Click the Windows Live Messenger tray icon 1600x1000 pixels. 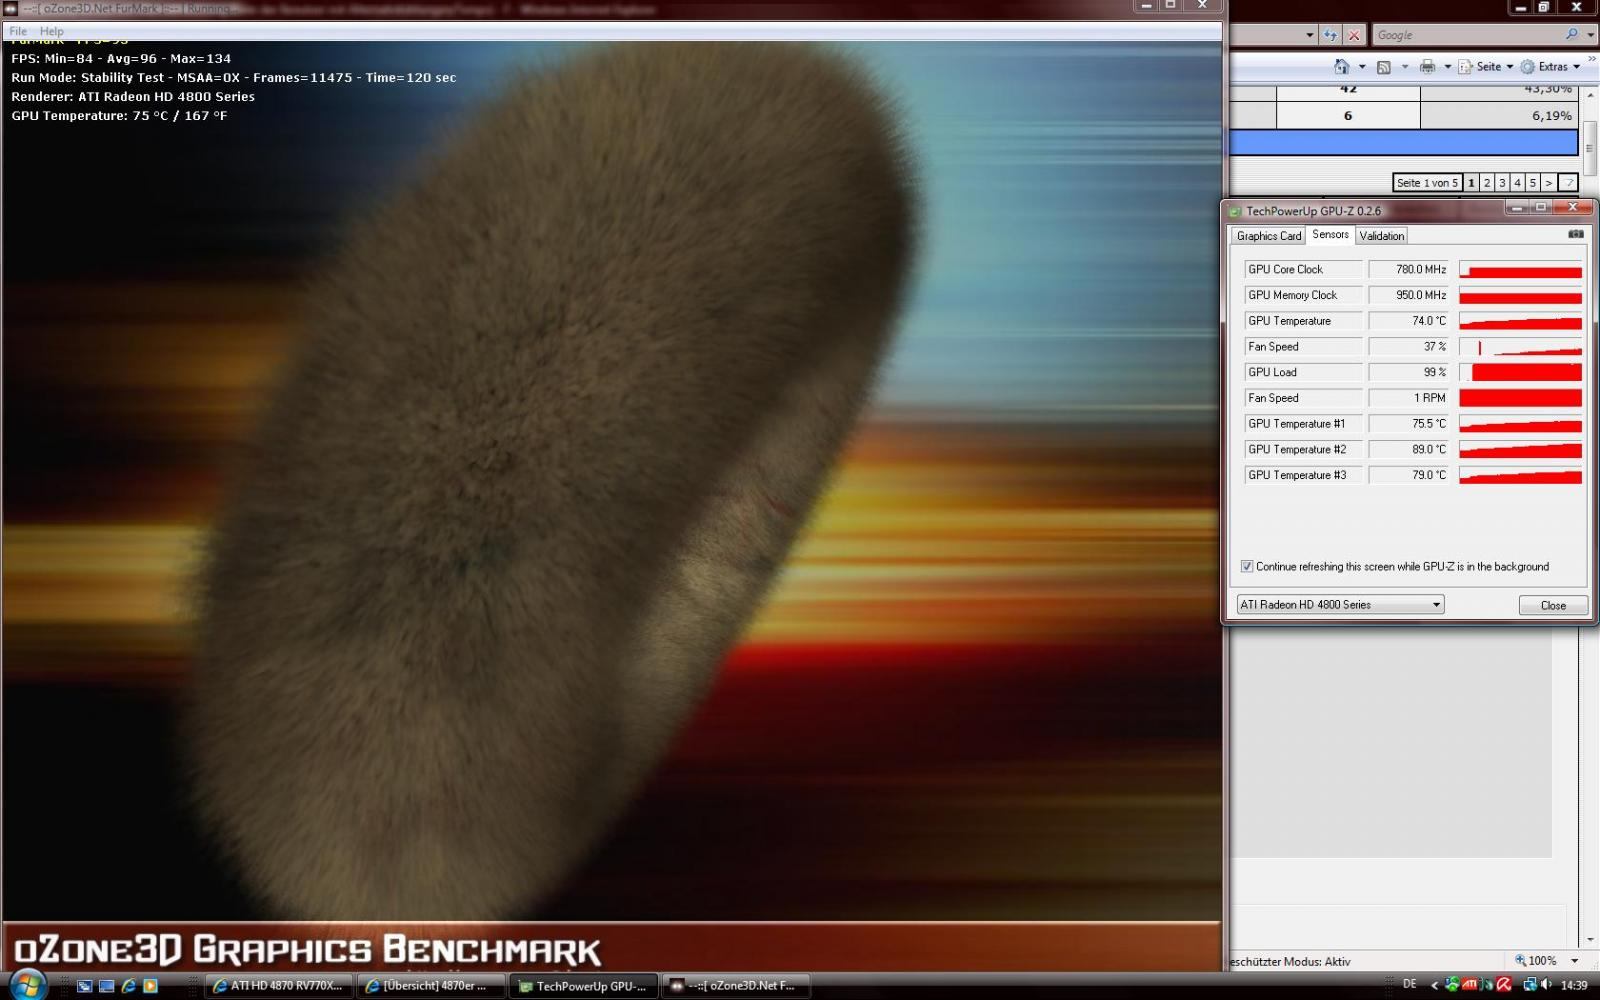coord(1452,986)
